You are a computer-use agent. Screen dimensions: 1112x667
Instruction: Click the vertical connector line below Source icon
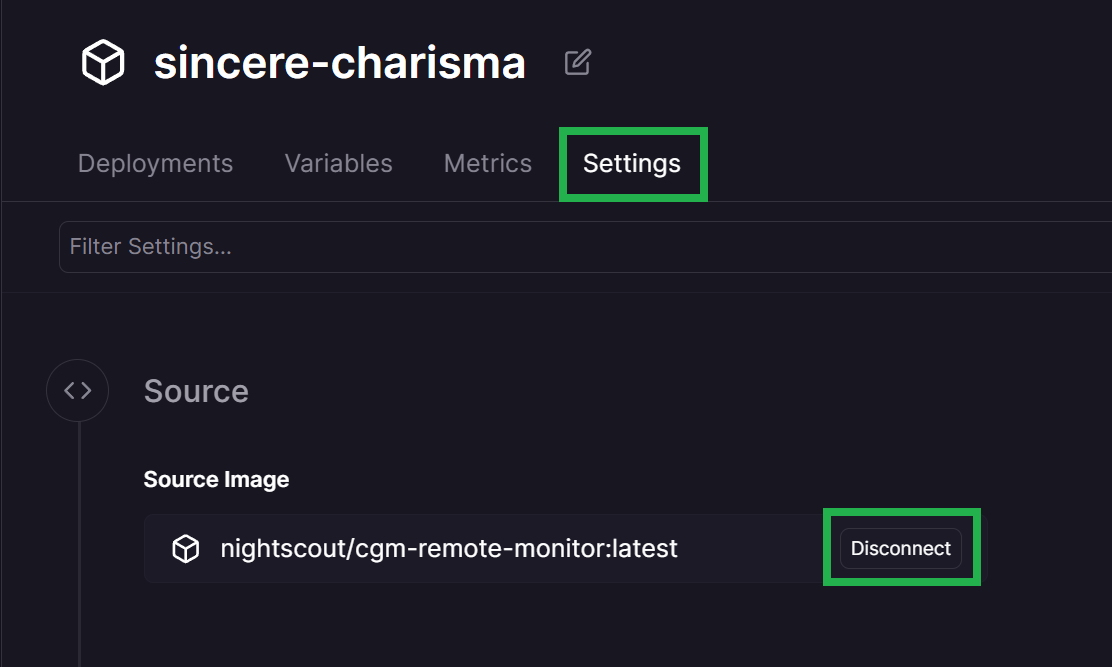79,544
